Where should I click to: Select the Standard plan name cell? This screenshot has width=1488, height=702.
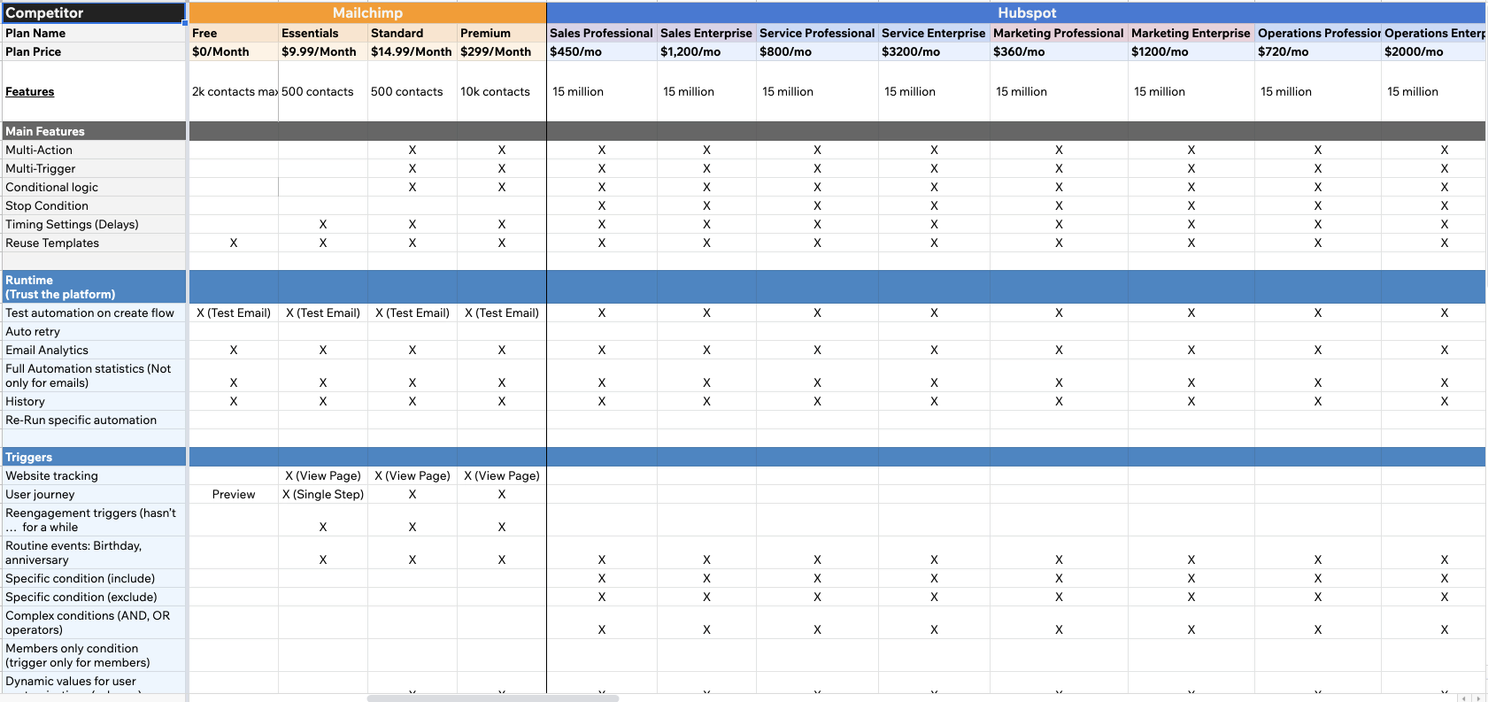tap(413, 33)
